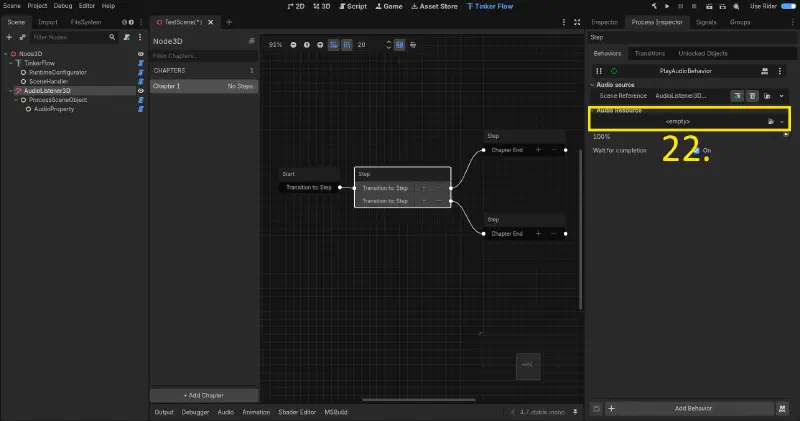This screenshot has height=421, width=800.
Task: Open Asset Store workspace
Action: (434, 6)
